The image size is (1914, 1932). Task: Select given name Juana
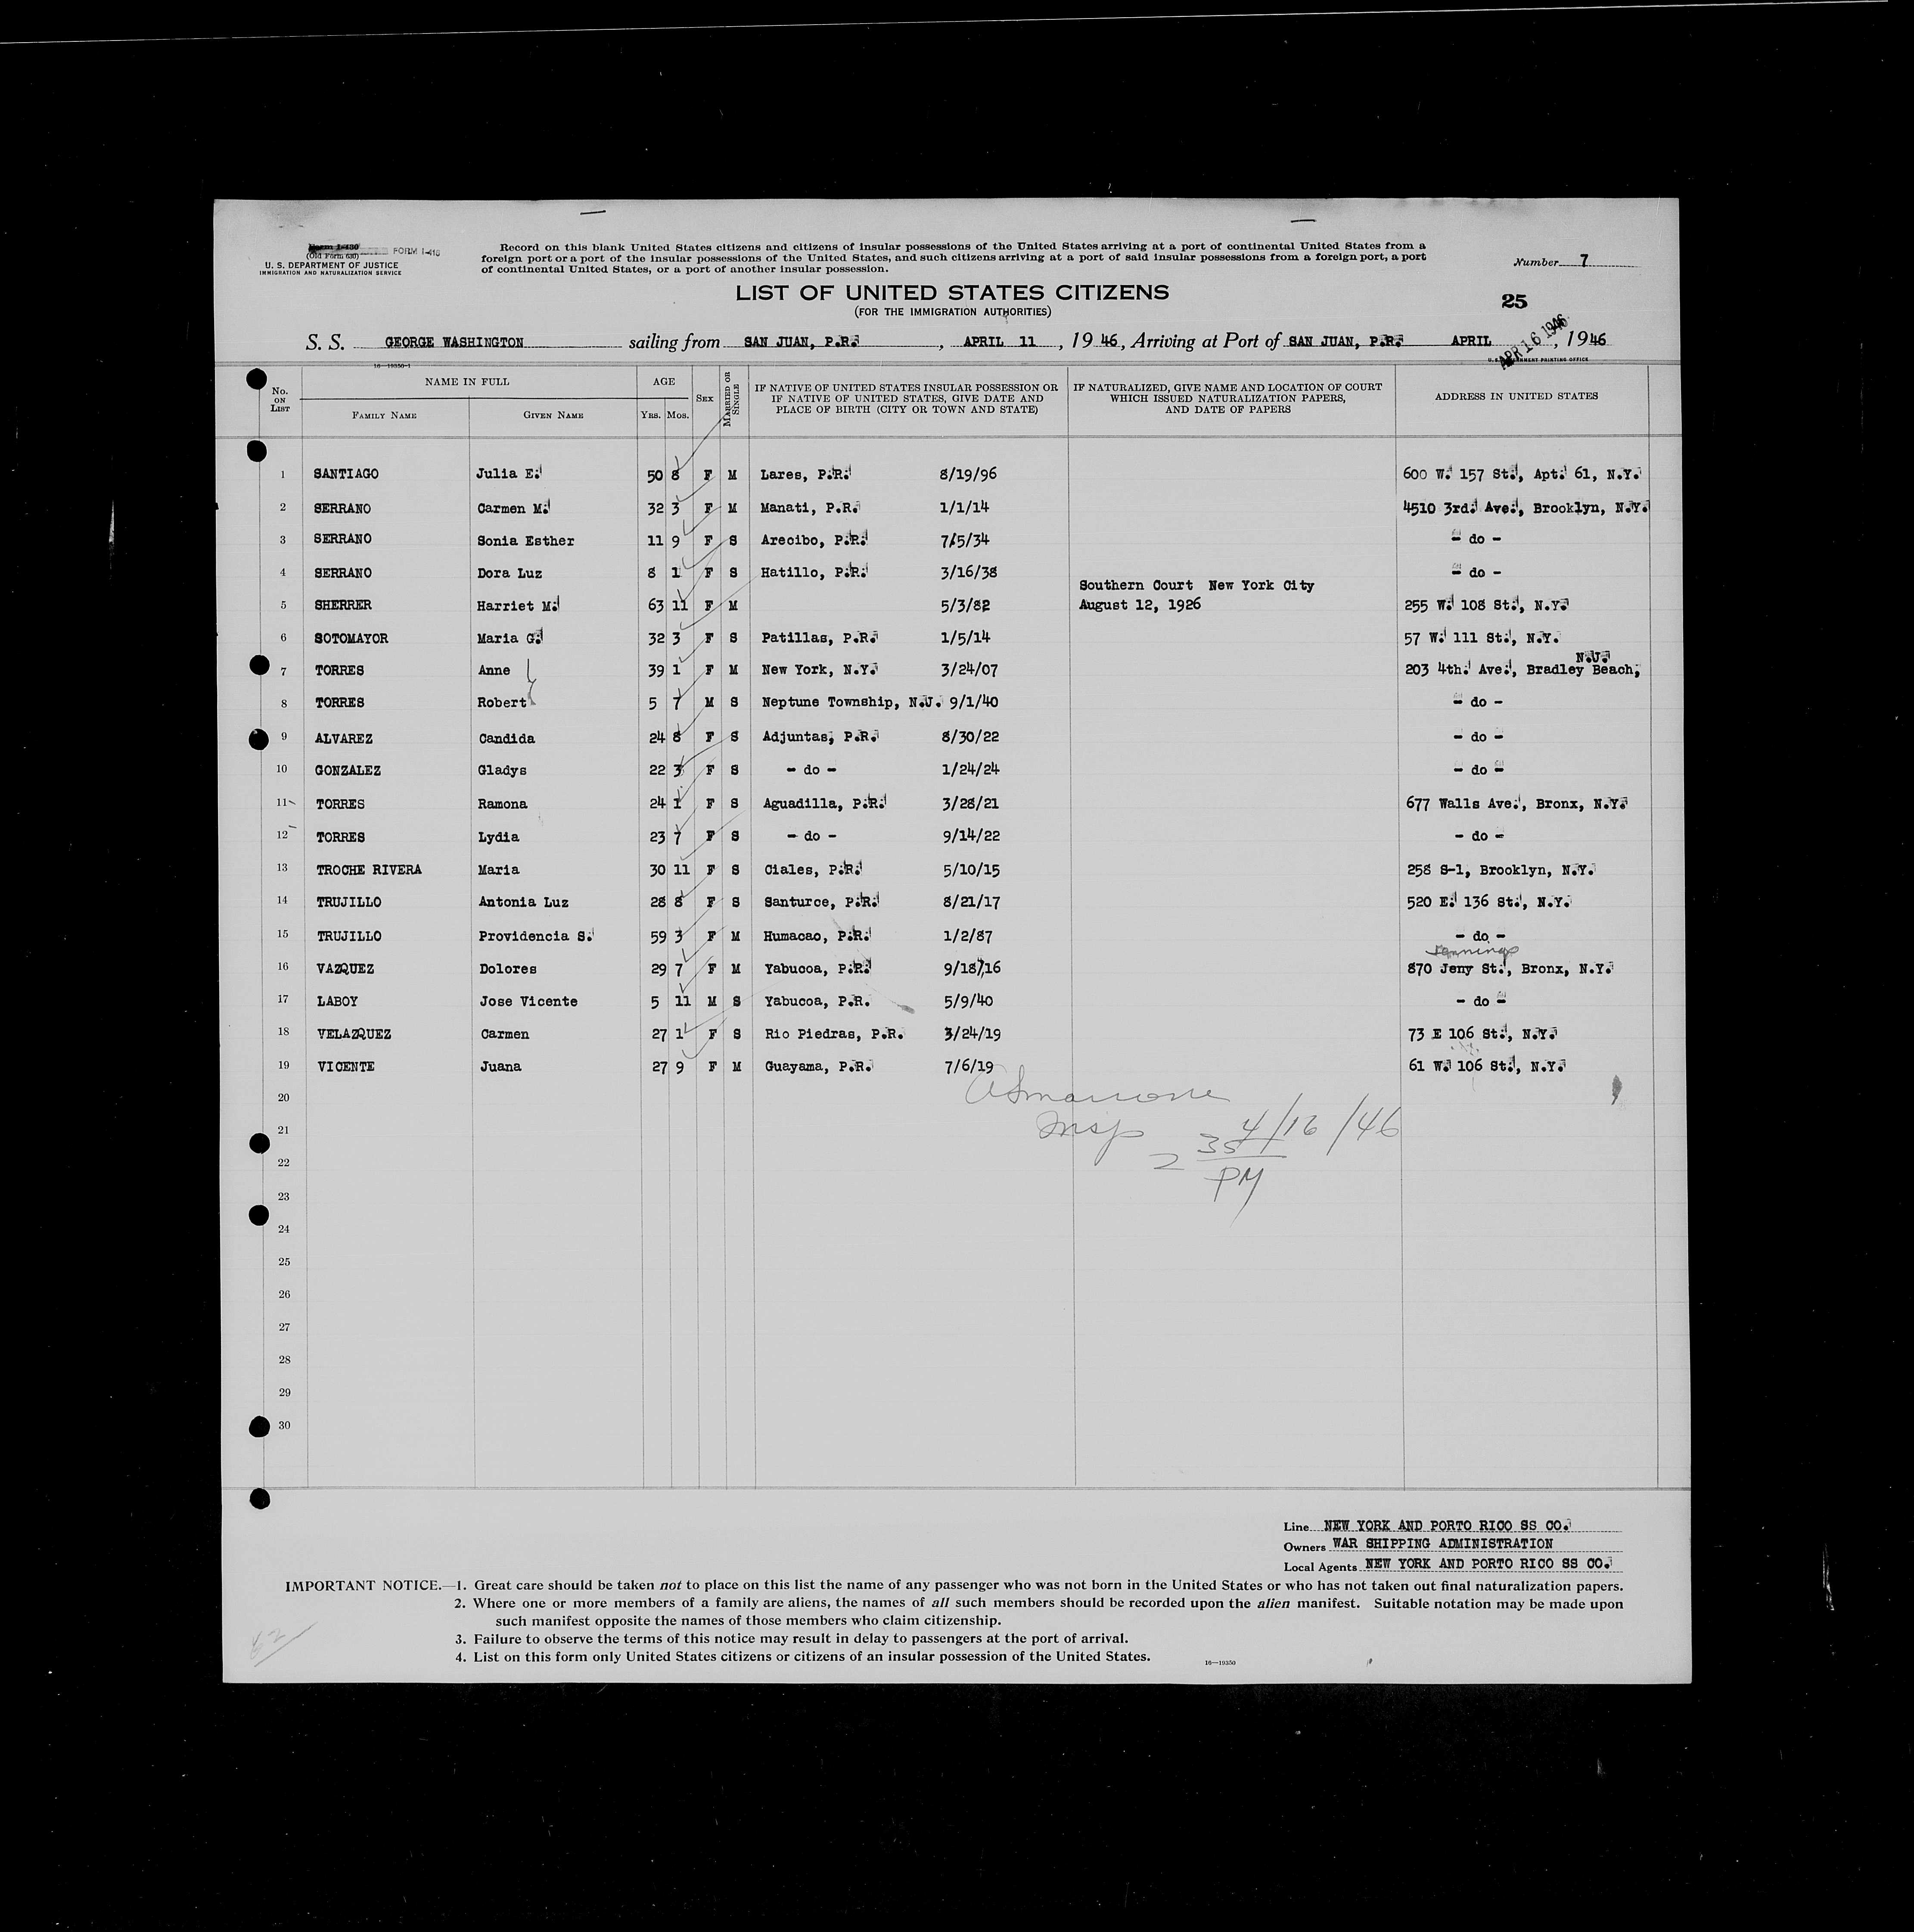pyautogui.click(x=500, y=1067)
